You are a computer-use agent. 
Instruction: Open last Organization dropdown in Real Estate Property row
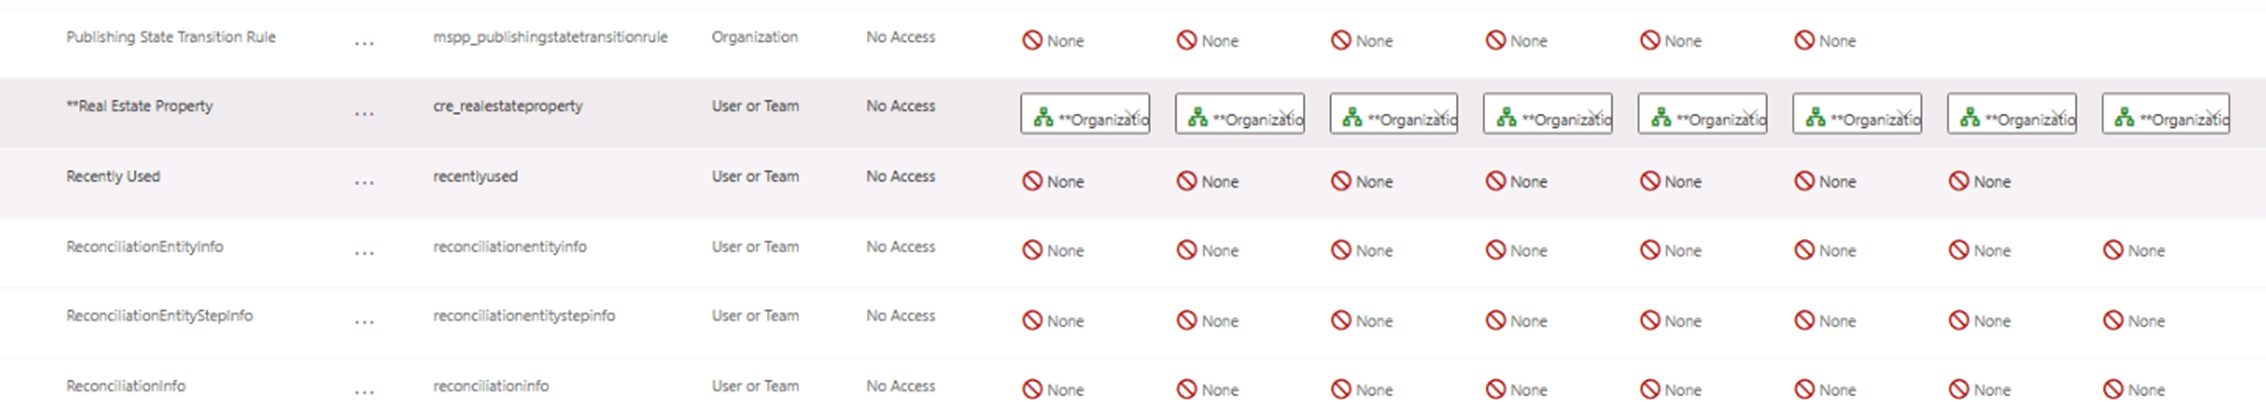(x=2165, y=114)
